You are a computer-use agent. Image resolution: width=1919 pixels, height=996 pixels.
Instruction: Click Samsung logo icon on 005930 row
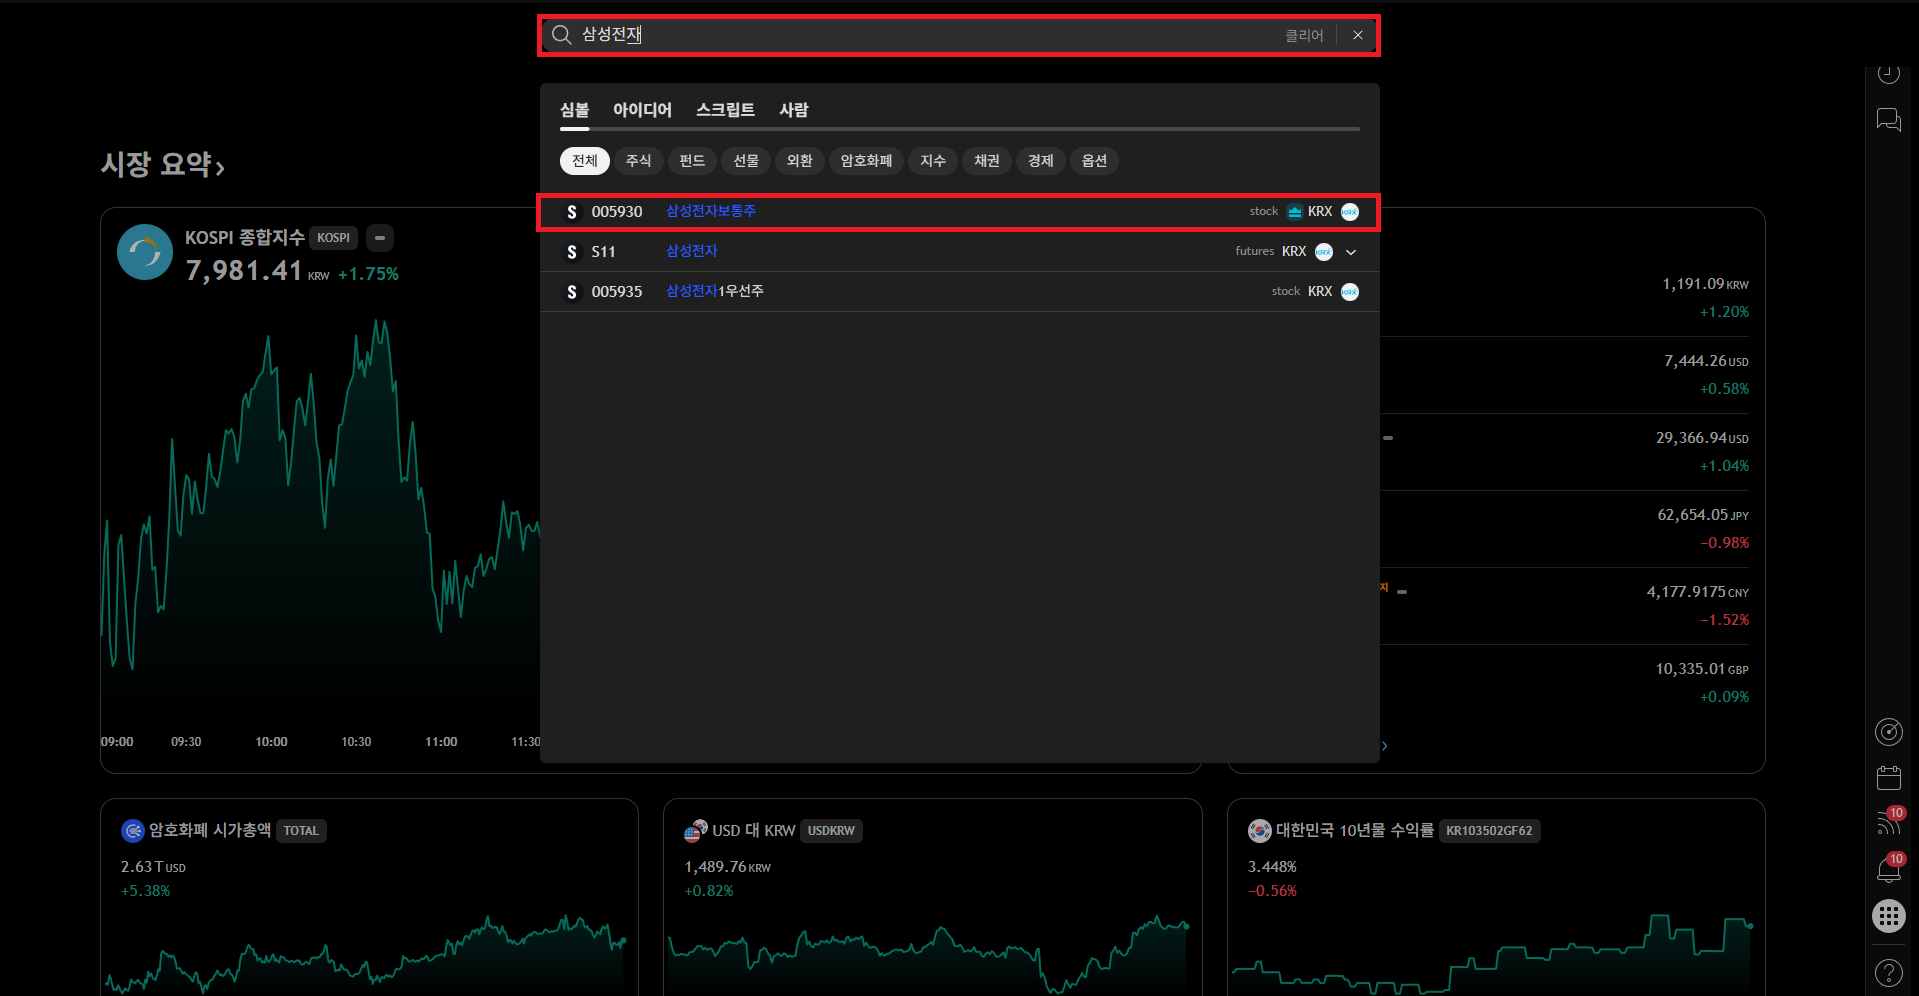(572, 212)
